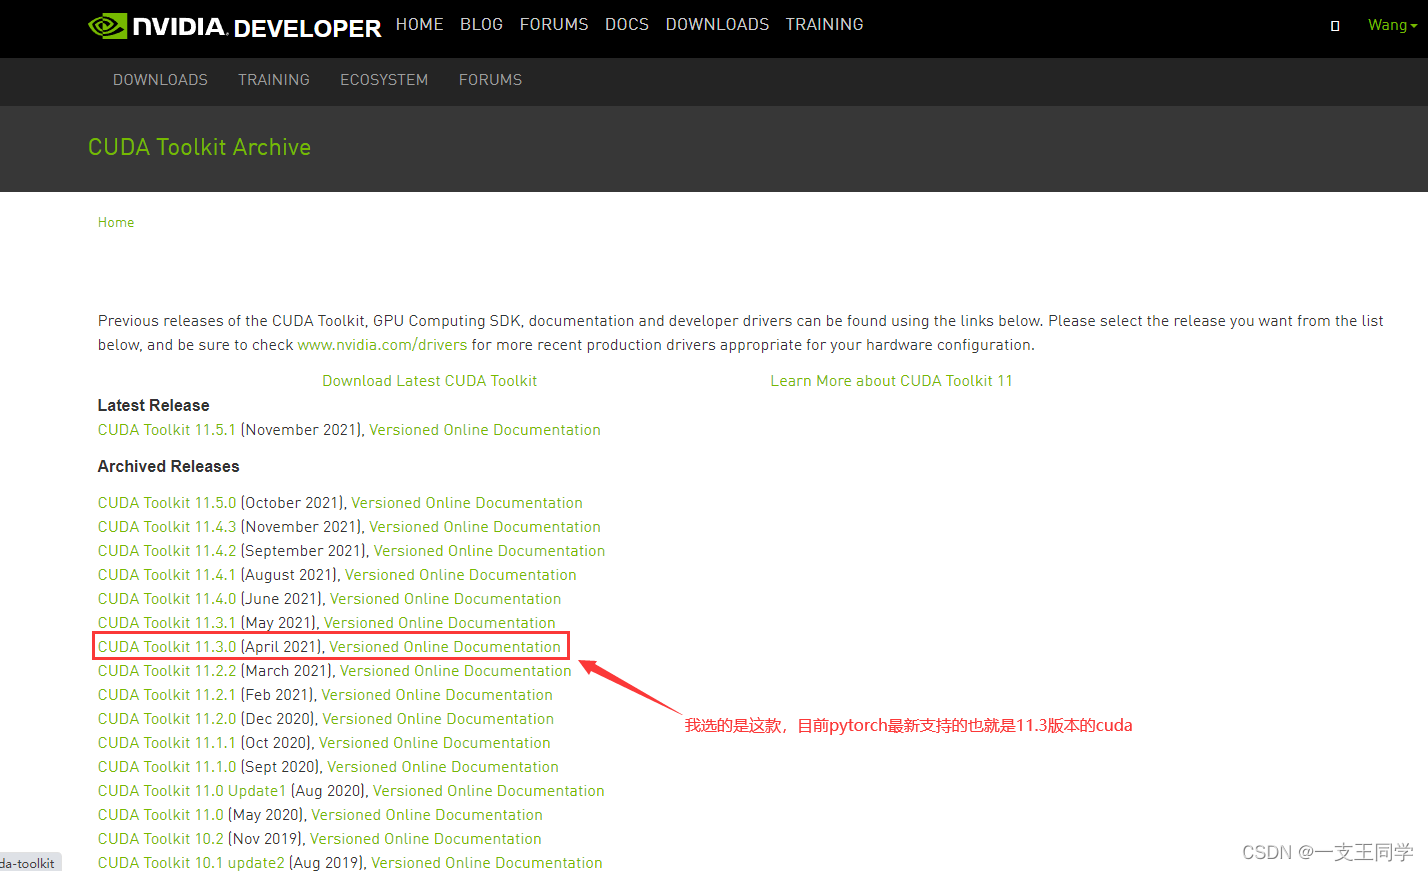This screenshot has width=1428, height=871.
Task: Open CUDA Toolkit 11.4.2 link
Action: pyautogui.click(x=167, y=551)
